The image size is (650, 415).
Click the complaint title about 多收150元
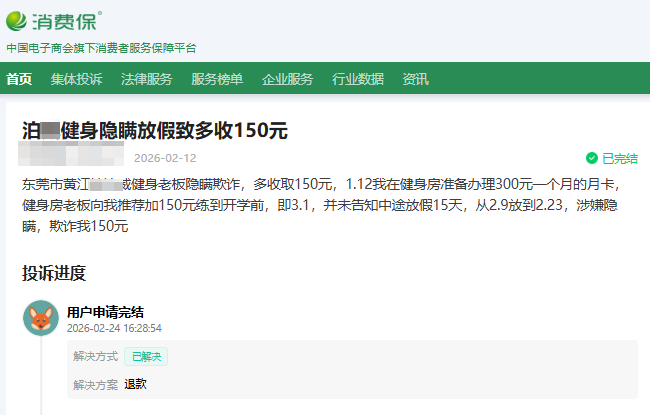tap(155, 131)
